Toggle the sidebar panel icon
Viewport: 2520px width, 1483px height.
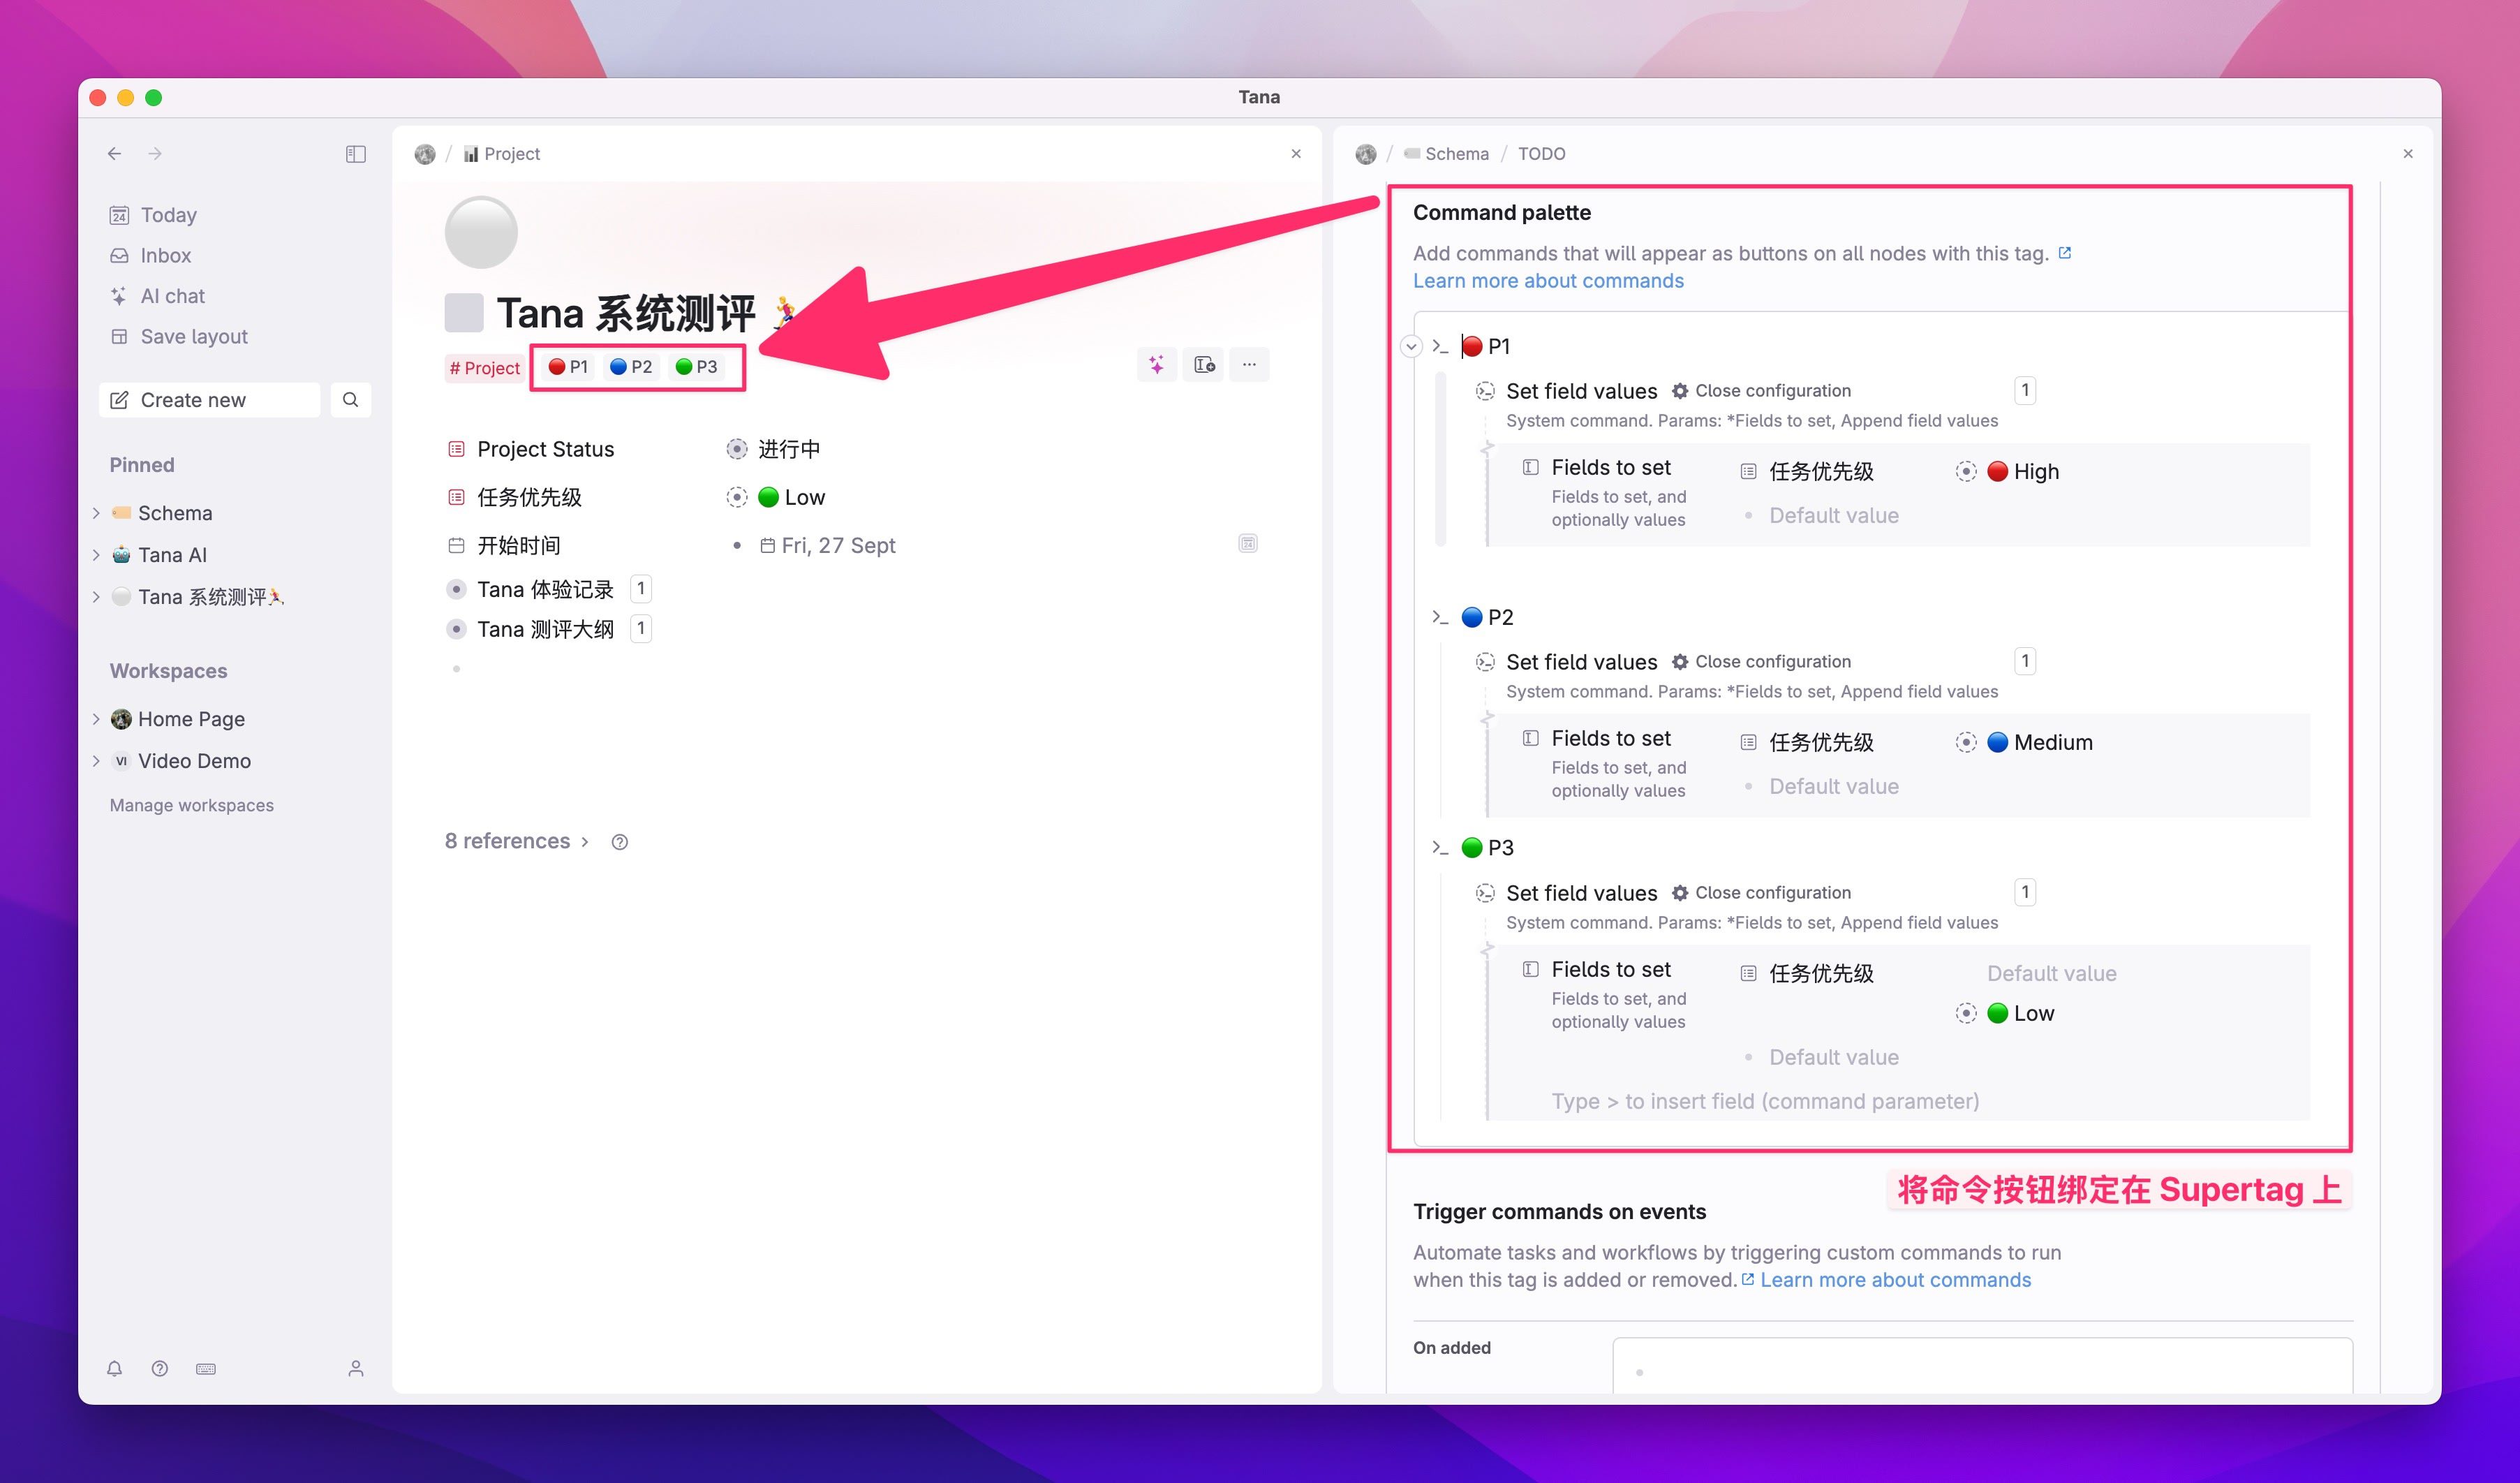point(355,154)
